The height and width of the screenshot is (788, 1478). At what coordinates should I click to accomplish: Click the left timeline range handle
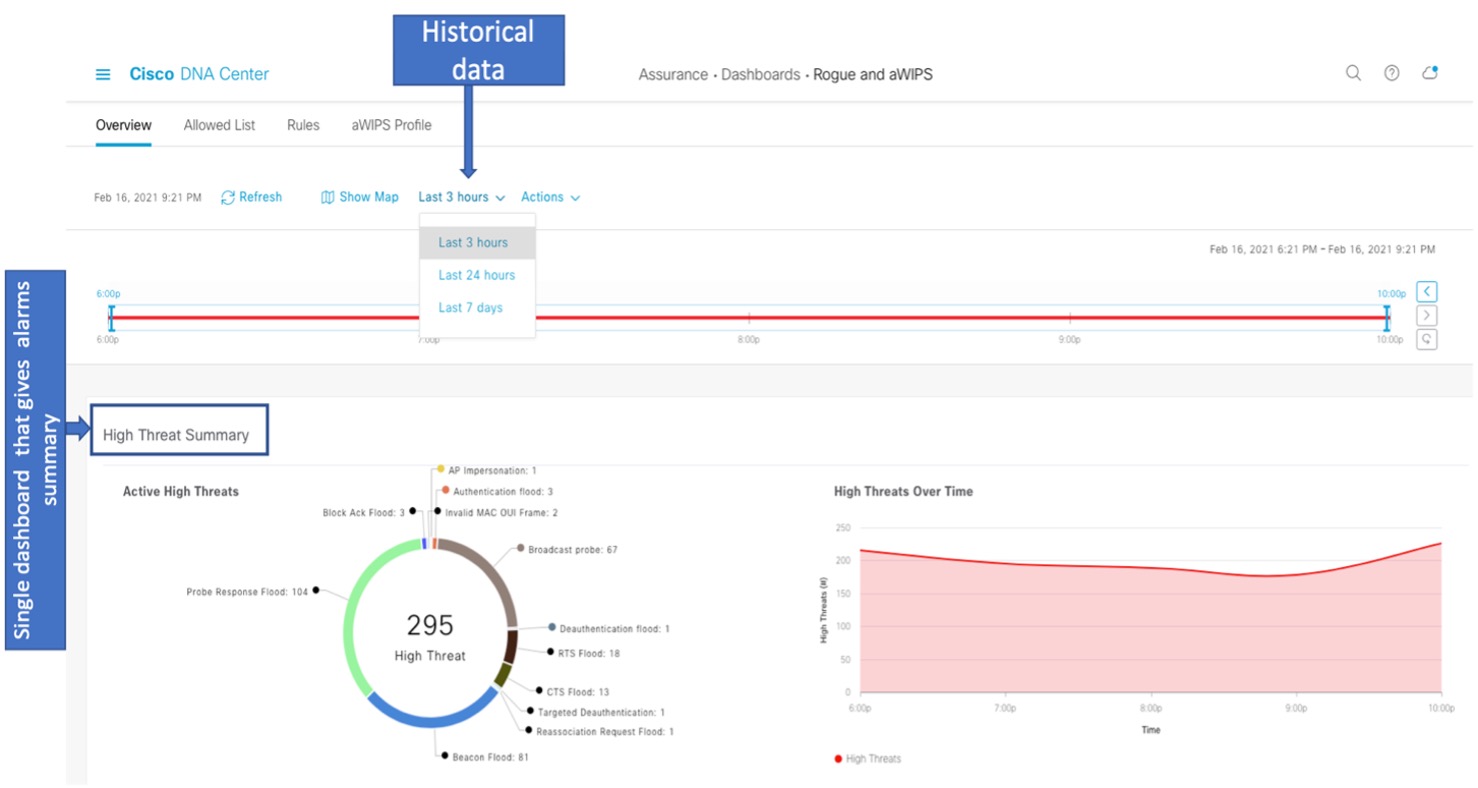[x=111, y=318]
